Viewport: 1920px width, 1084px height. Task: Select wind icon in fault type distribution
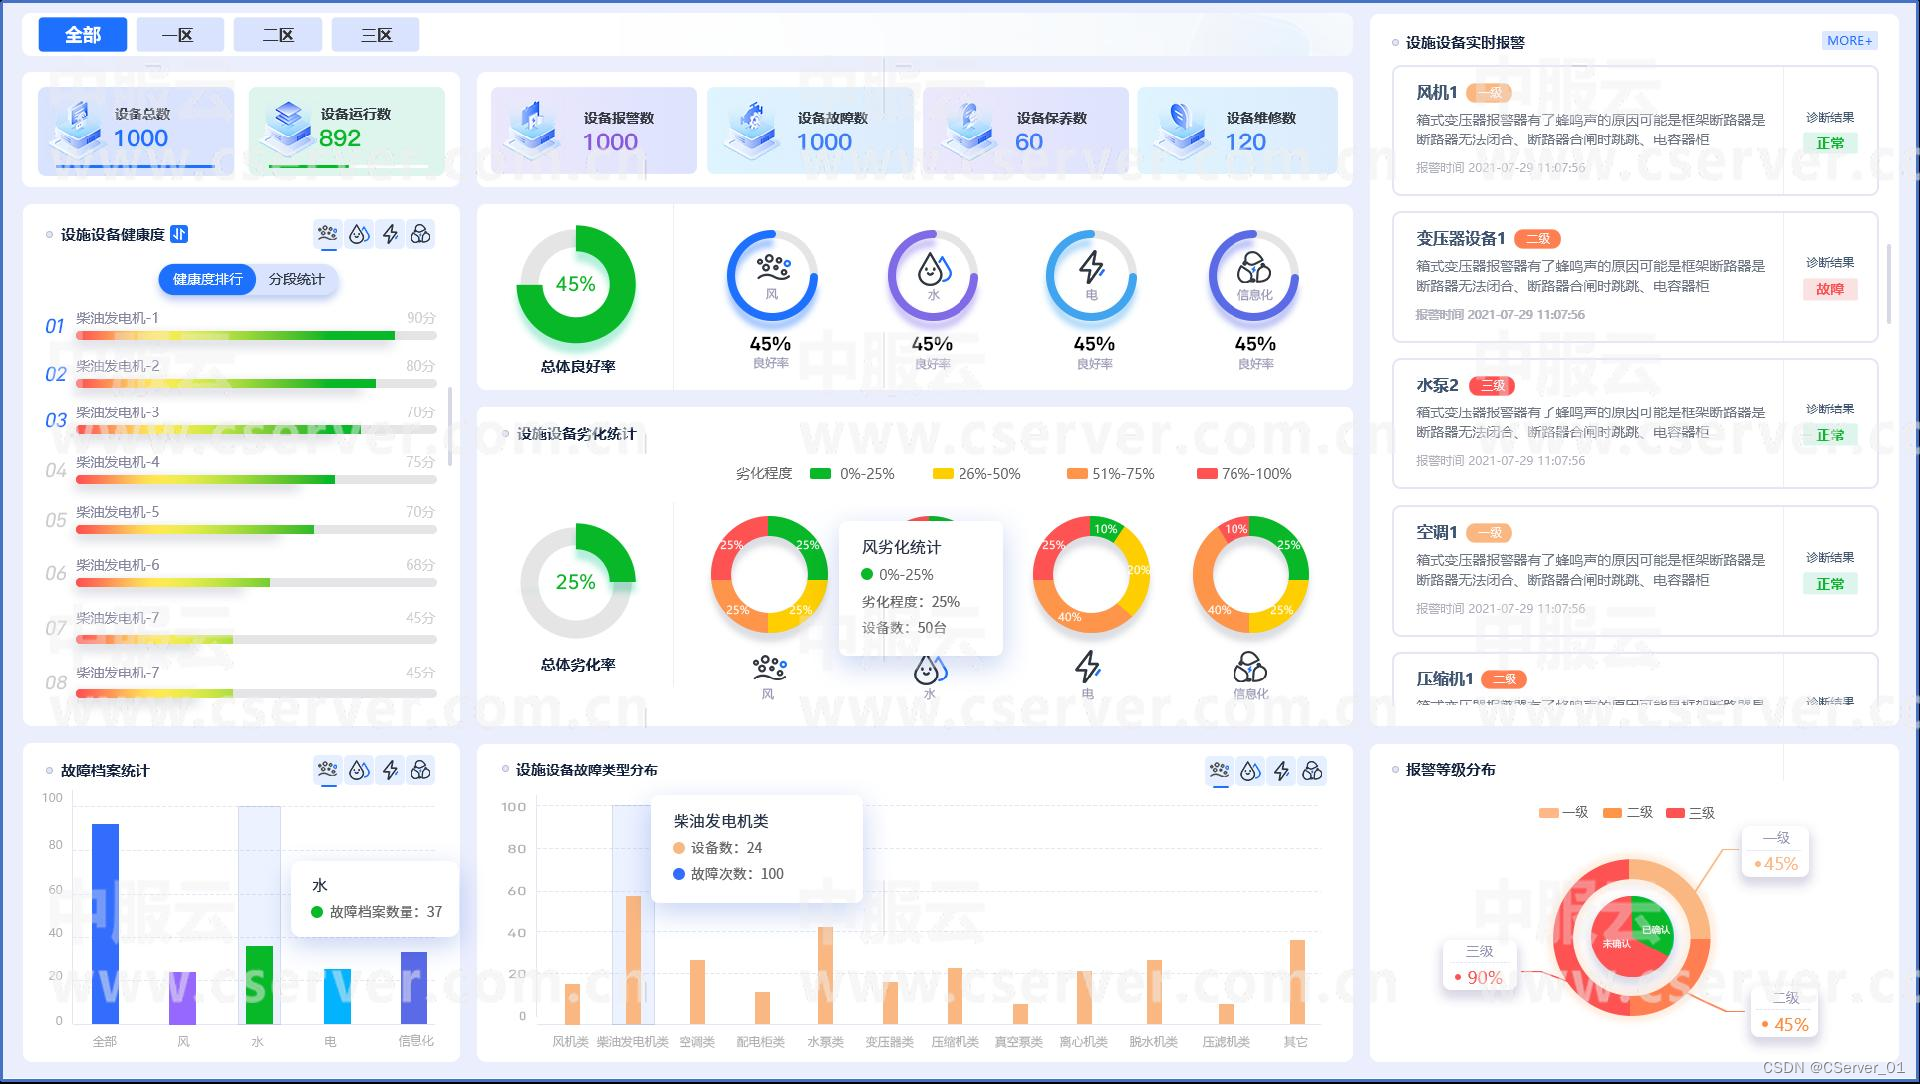coord(1219,770)
